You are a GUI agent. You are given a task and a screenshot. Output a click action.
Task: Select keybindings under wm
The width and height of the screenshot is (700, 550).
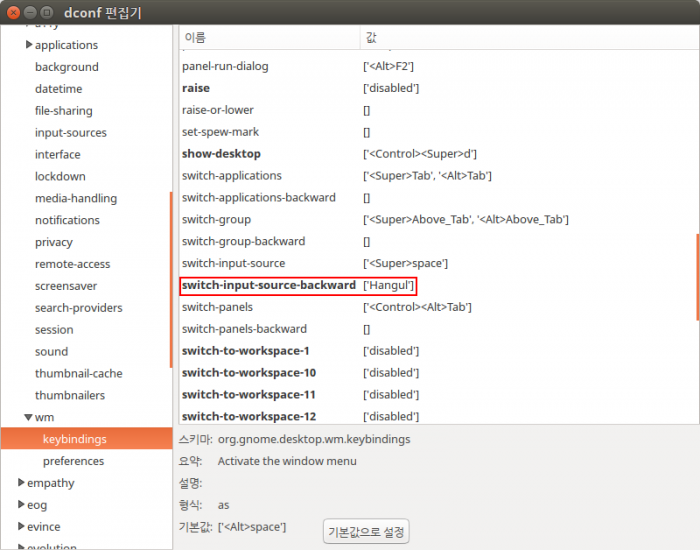coord(87,439)
